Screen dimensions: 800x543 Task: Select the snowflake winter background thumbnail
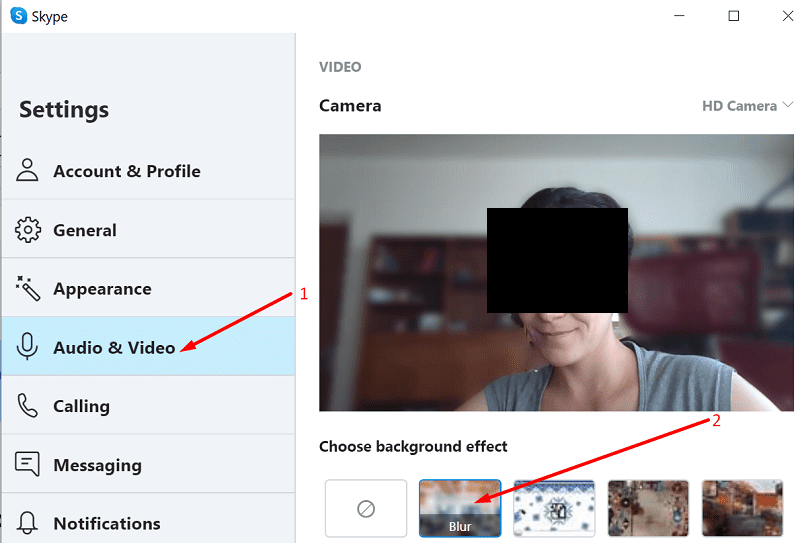554,508
